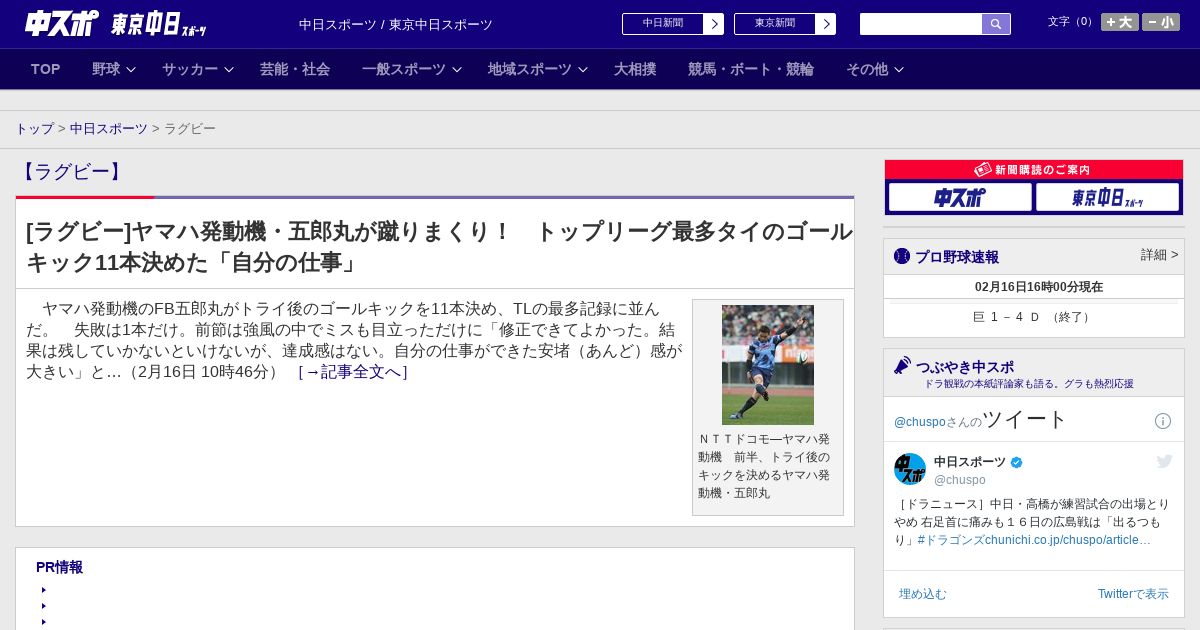Open the 五郎丸 goal kick article headline
The width and height of the screenshot is (1200, 630).
click(439, 247)
